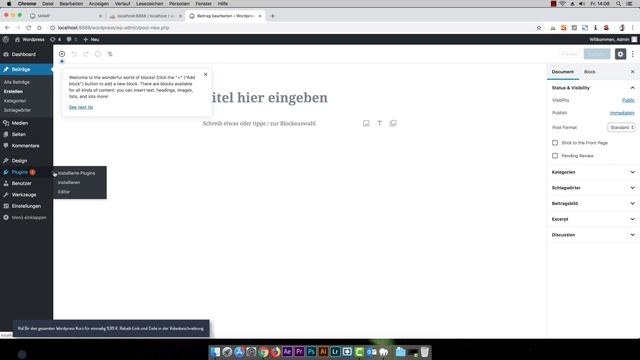Launch Premiere Pro from the Dock

[299, 351]
